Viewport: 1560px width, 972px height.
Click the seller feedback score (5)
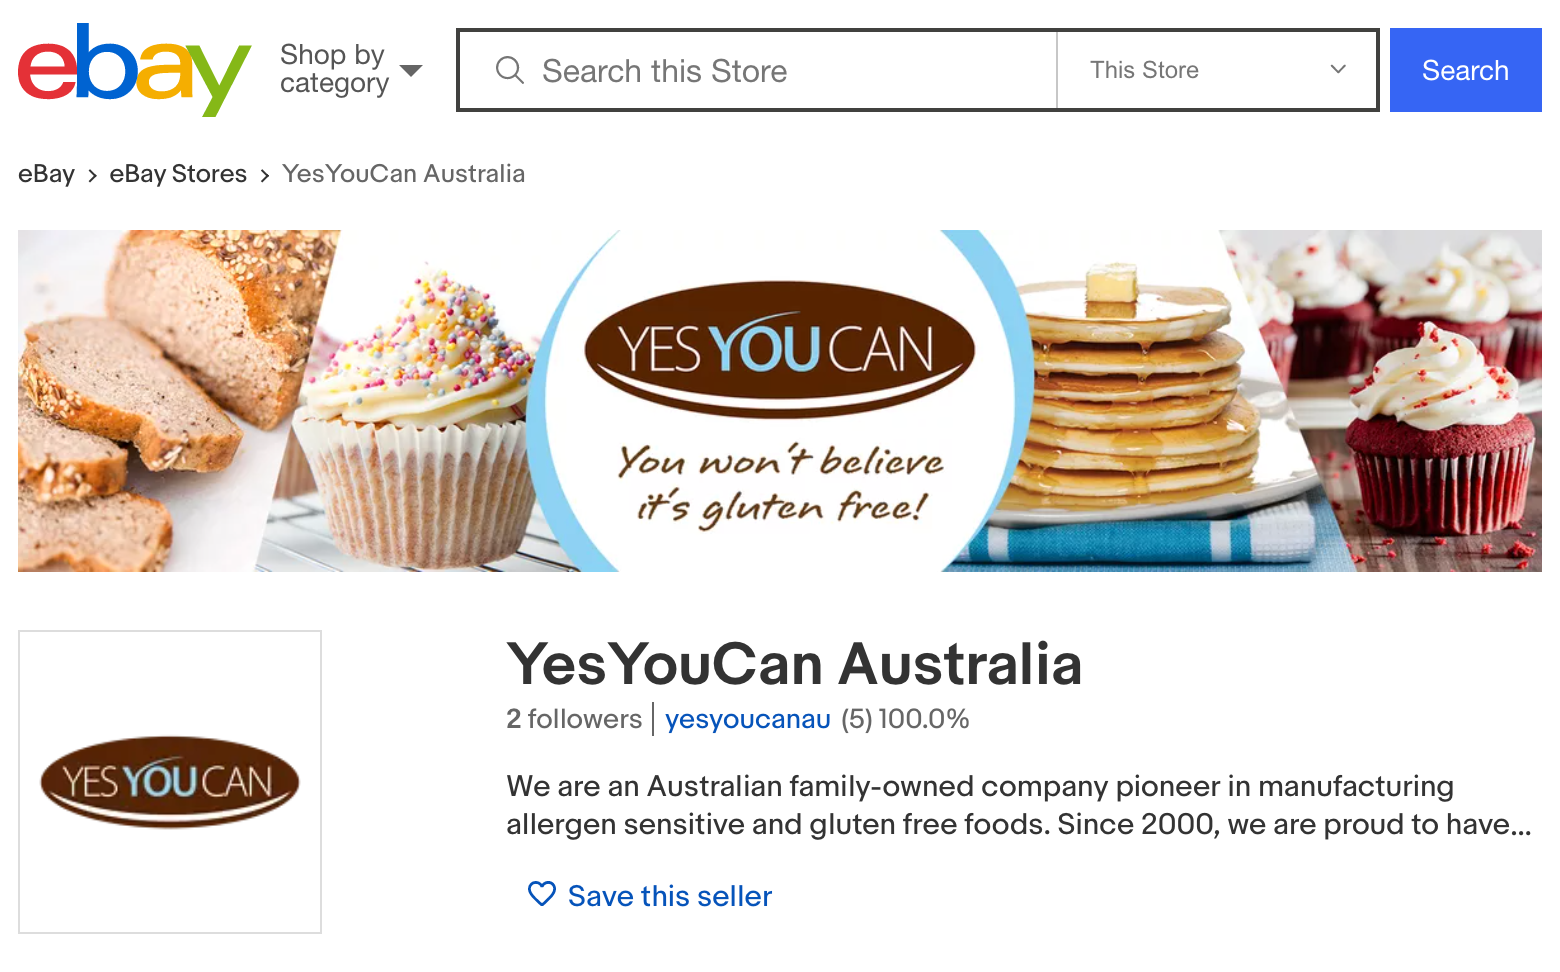858,719
